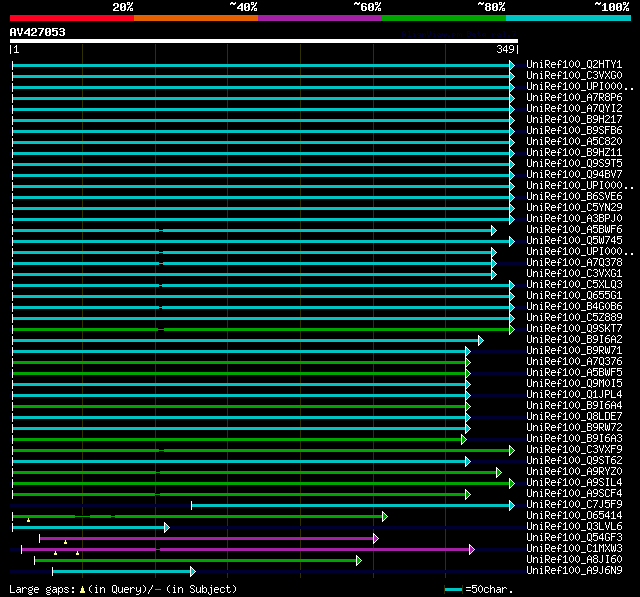
Task: Click the arrowhead ending the Q3LVL6 alignment
Action: (x=167, y=527)
